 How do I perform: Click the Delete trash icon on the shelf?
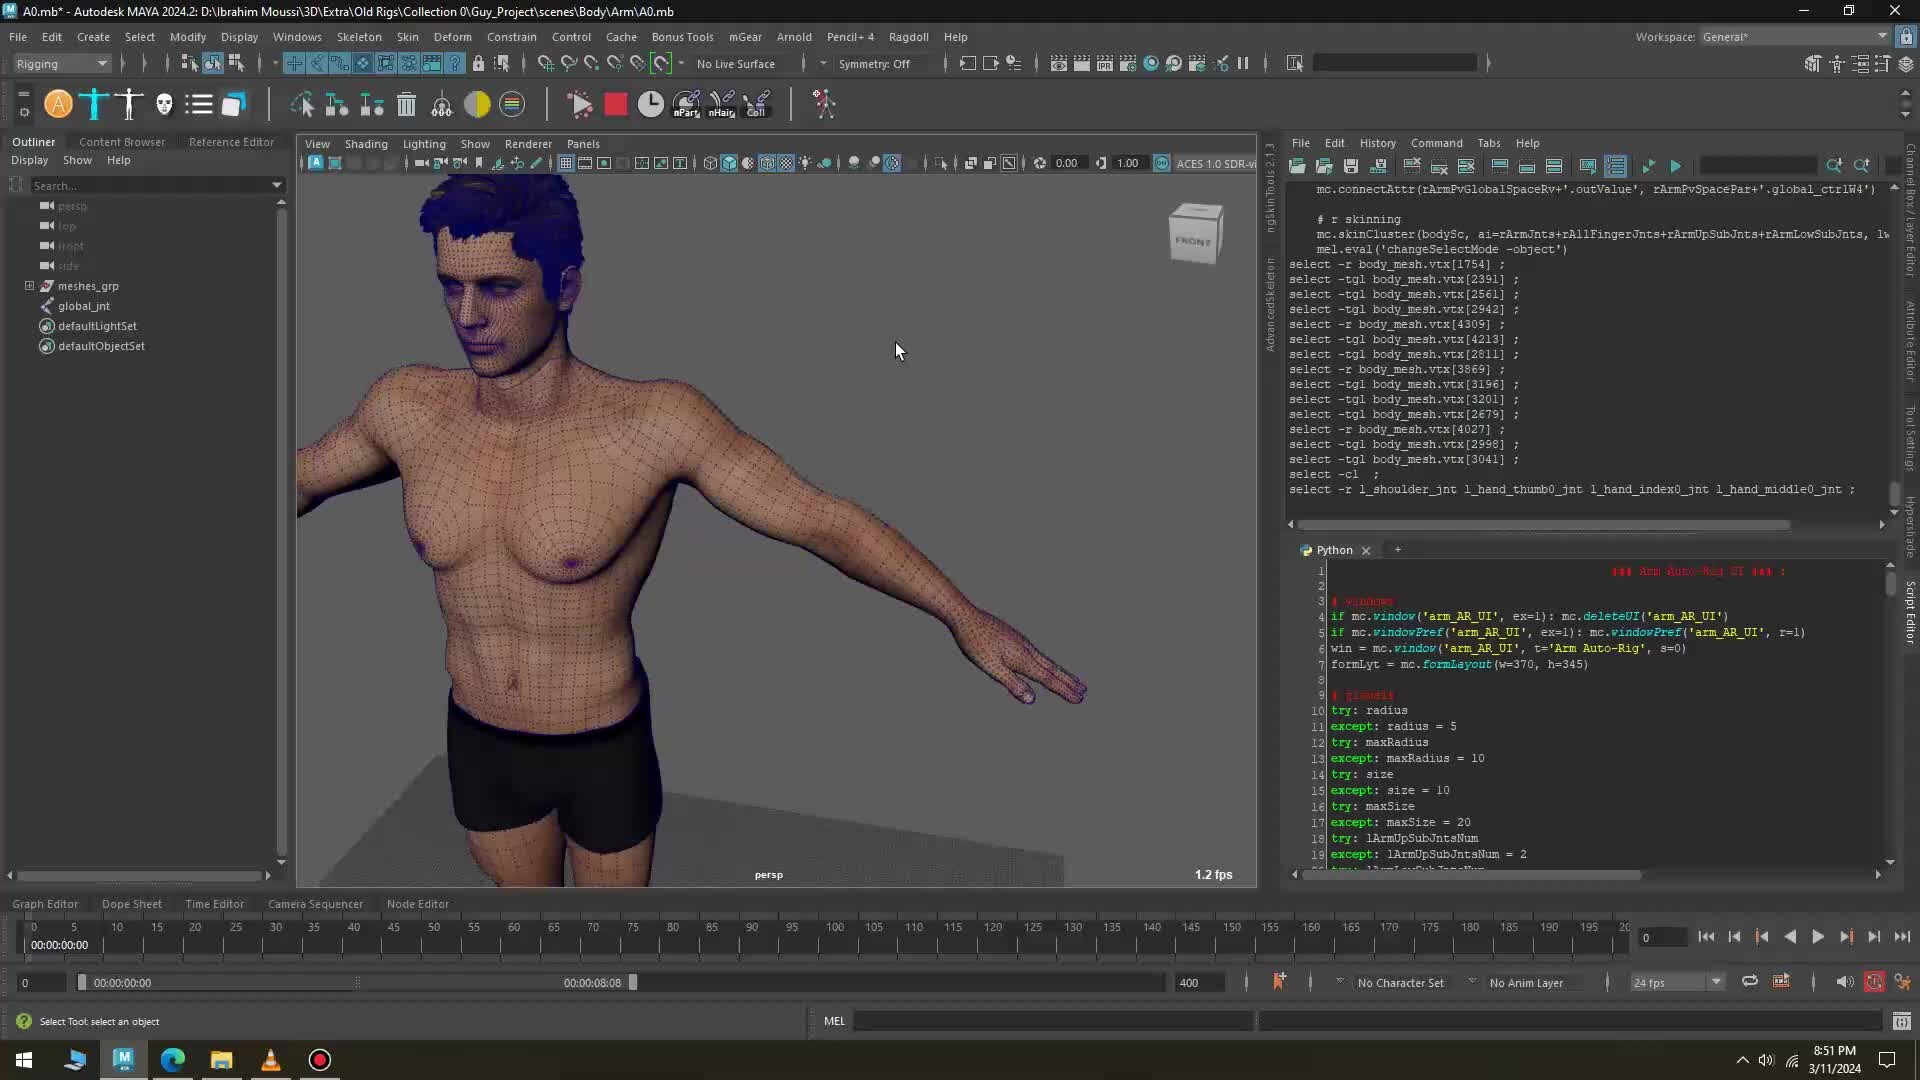[x=405, y=104]
